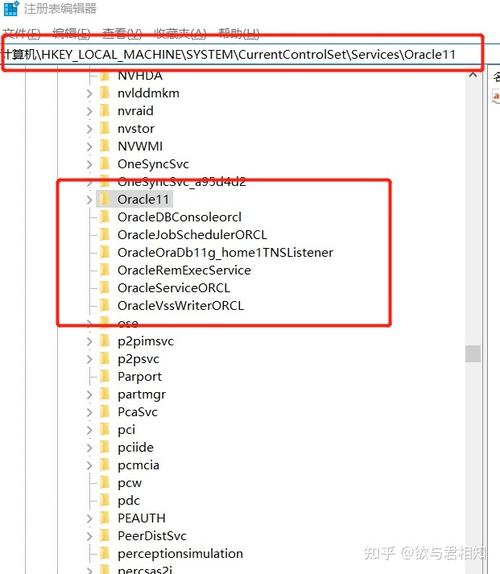
Task: Select the perceptionsimulation key
Action: 180,554
